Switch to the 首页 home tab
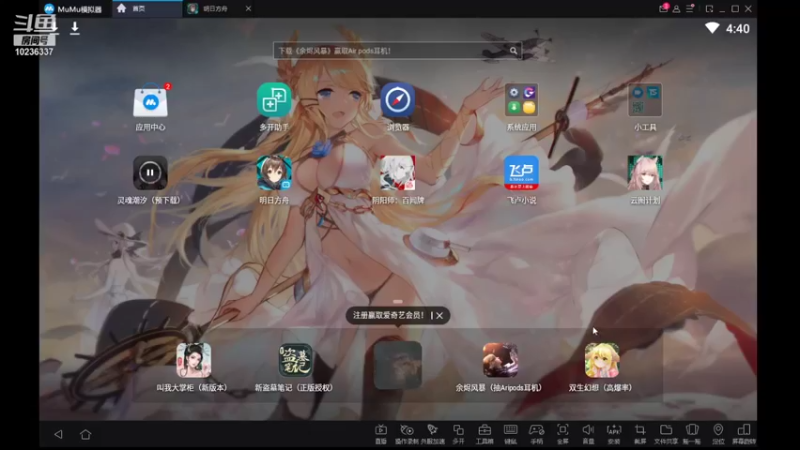Screen dimensions: 800x450 point(147,9)
